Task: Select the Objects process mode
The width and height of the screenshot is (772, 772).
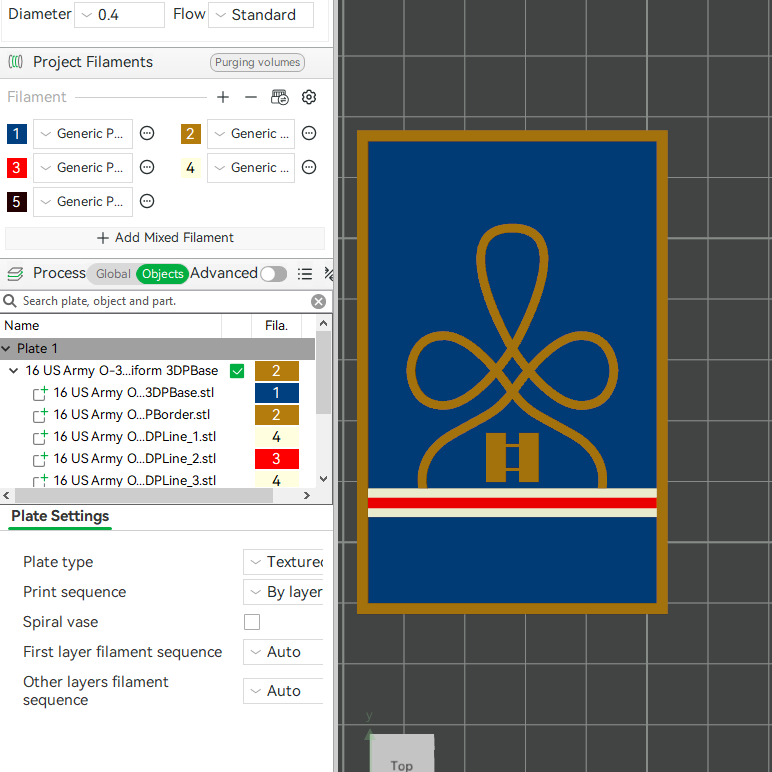Action: [162, 274]
